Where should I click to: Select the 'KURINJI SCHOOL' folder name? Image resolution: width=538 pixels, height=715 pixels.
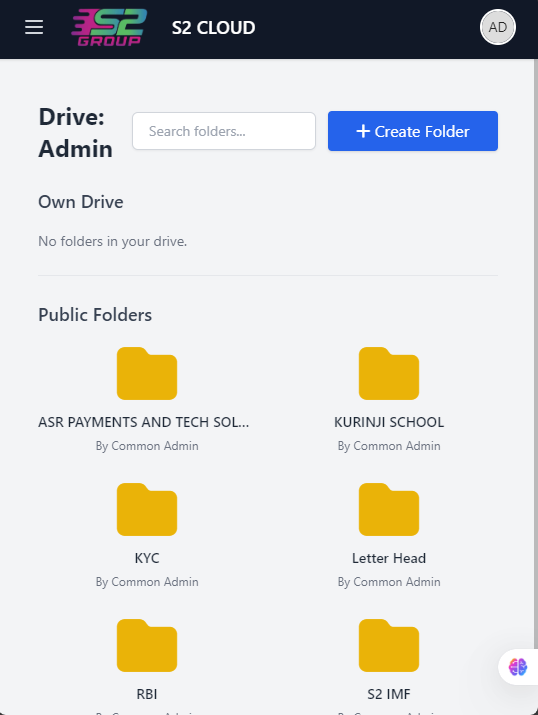pos(389,422)
